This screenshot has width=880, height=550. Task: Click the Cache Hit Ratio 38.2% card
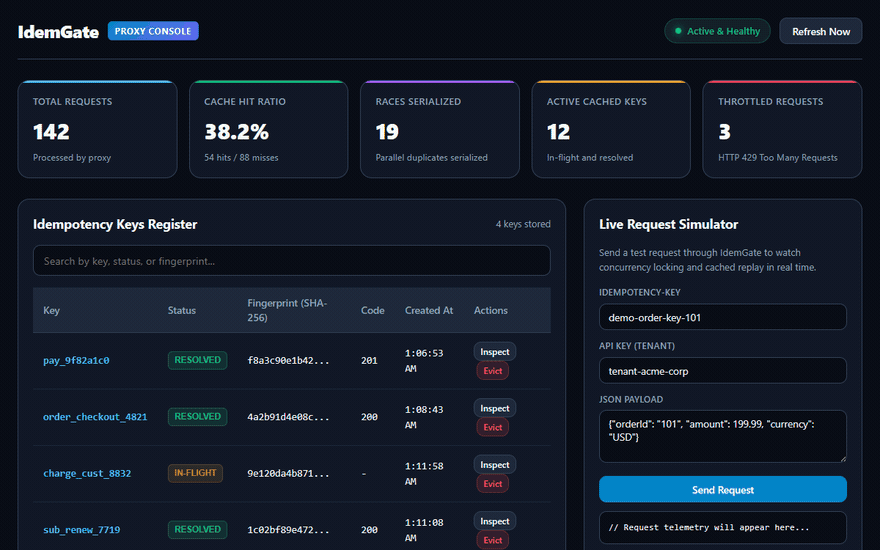(x=269, y=129)
